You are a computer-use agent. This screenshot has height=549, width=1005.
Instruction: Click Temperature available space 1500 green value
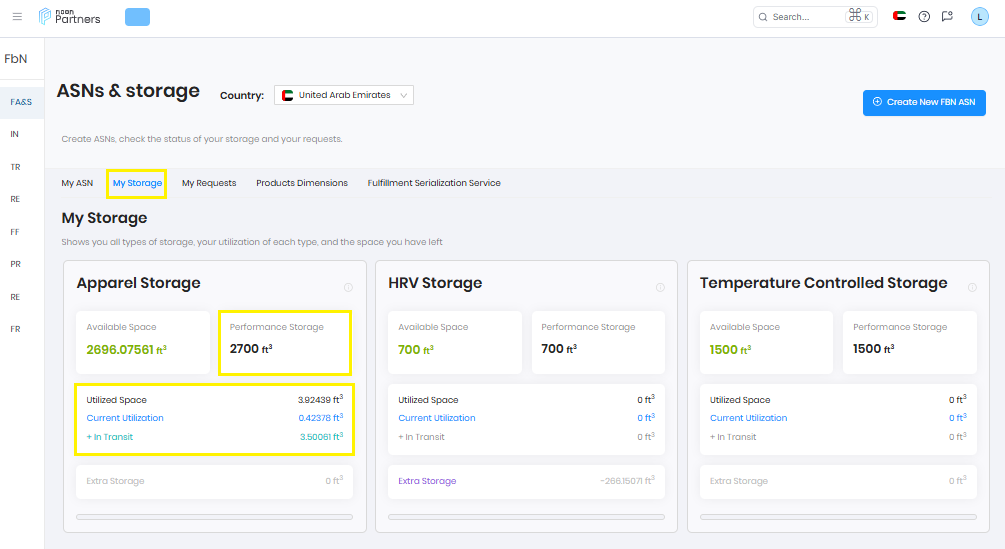(x=730, y=350)
